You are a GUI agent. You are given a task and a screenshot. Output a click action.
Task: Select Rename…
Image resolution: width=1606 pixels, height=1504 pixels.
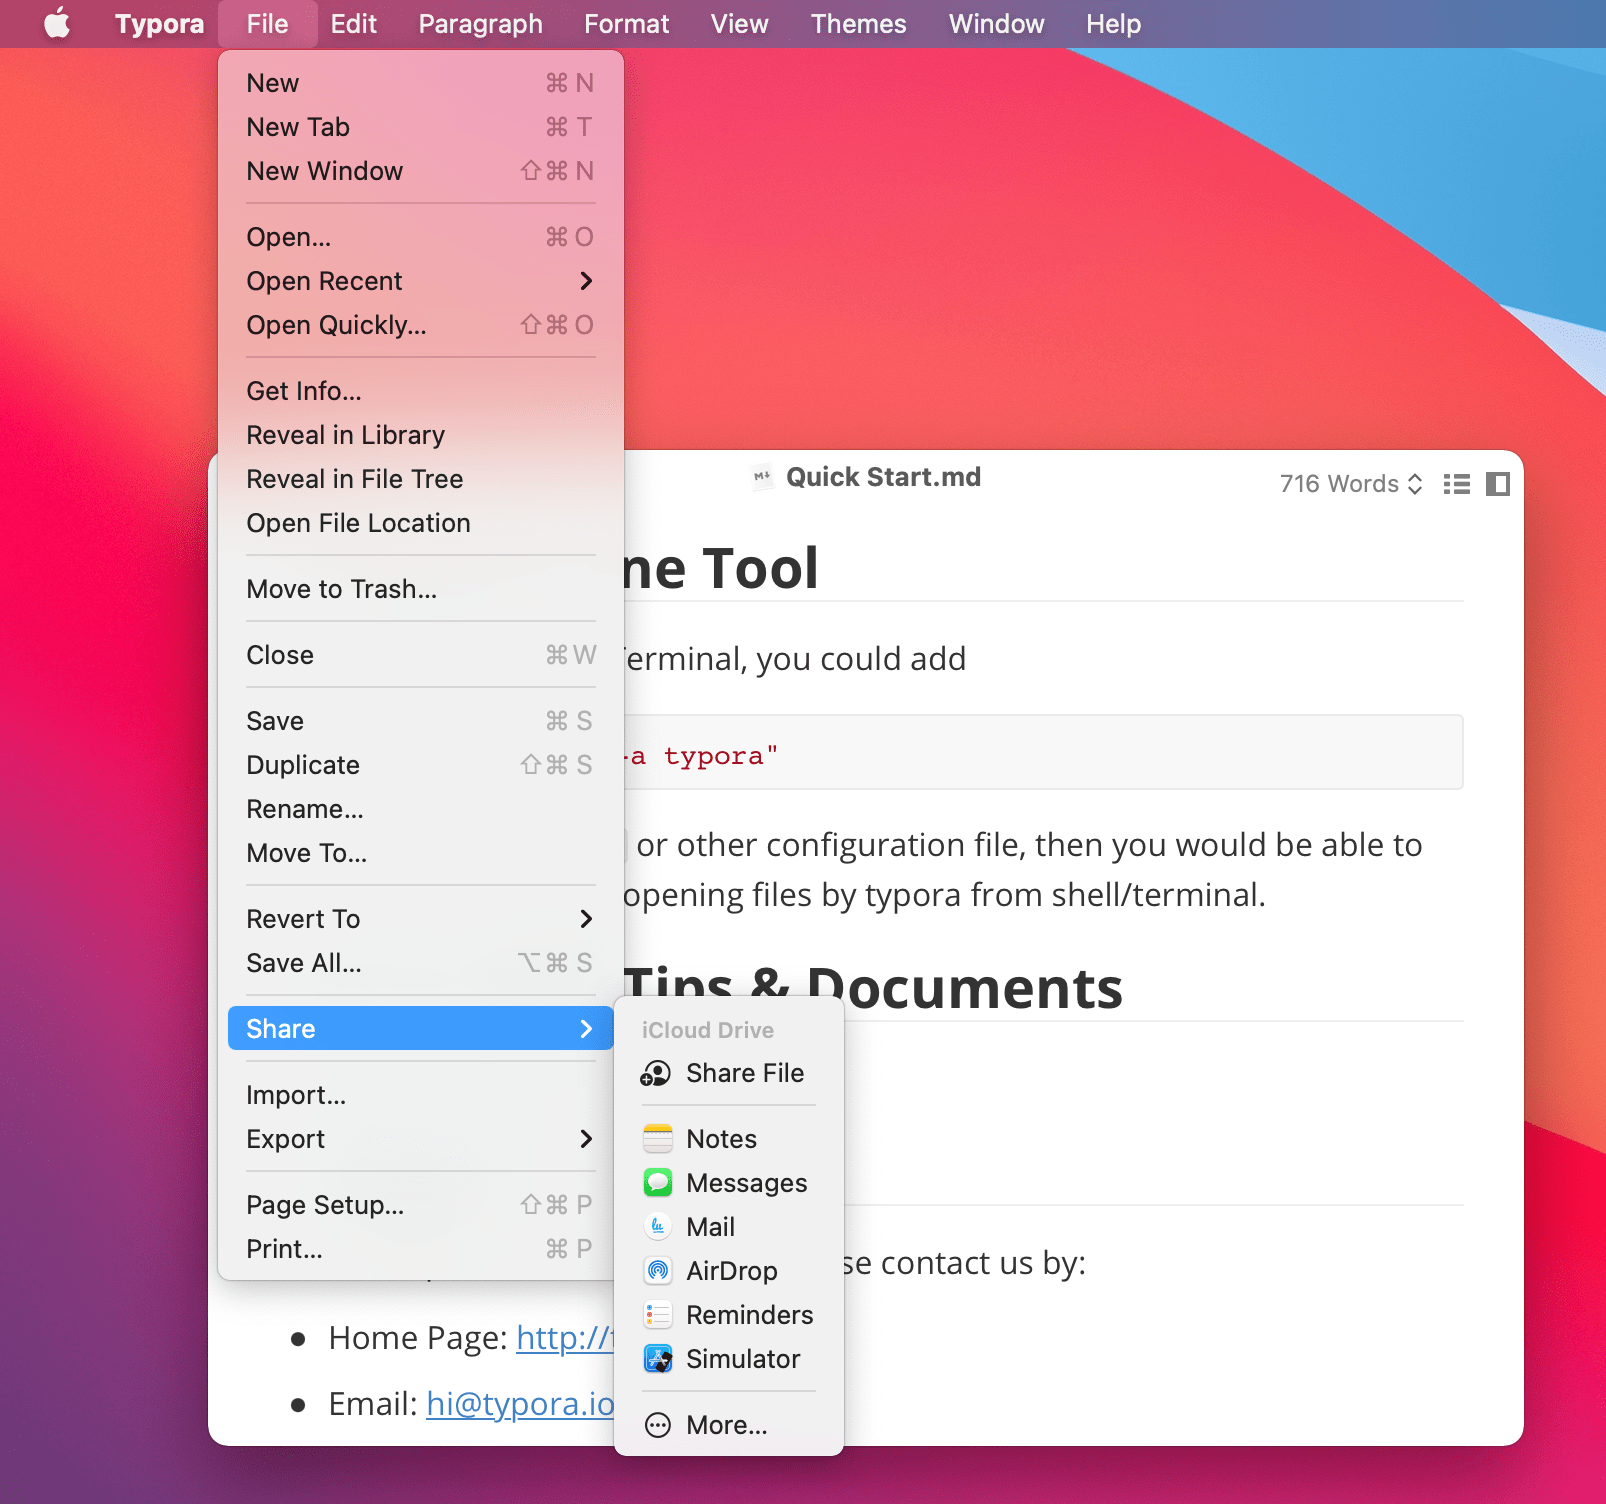click(420, 809)
